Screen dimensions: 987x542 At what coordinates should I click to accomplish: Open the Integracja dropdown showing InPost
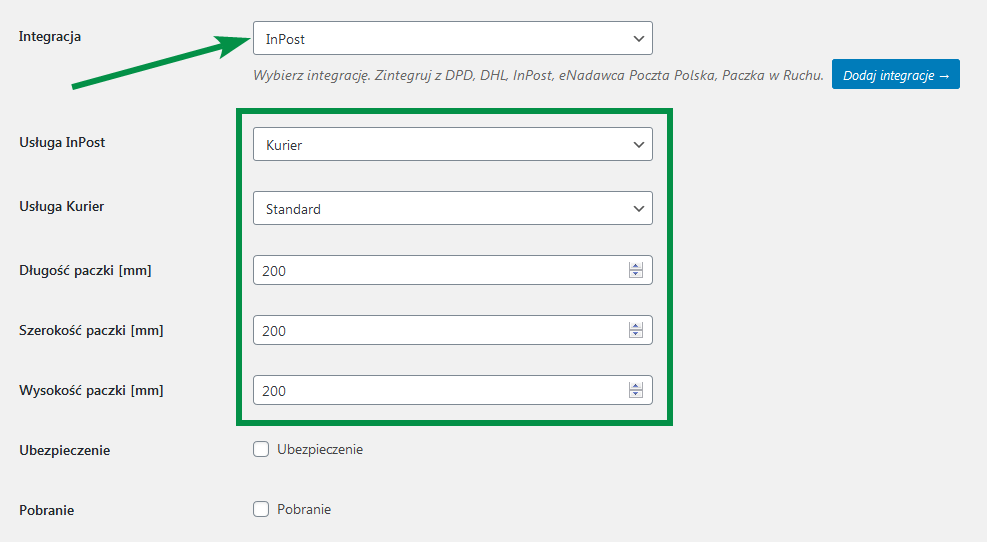453,38
